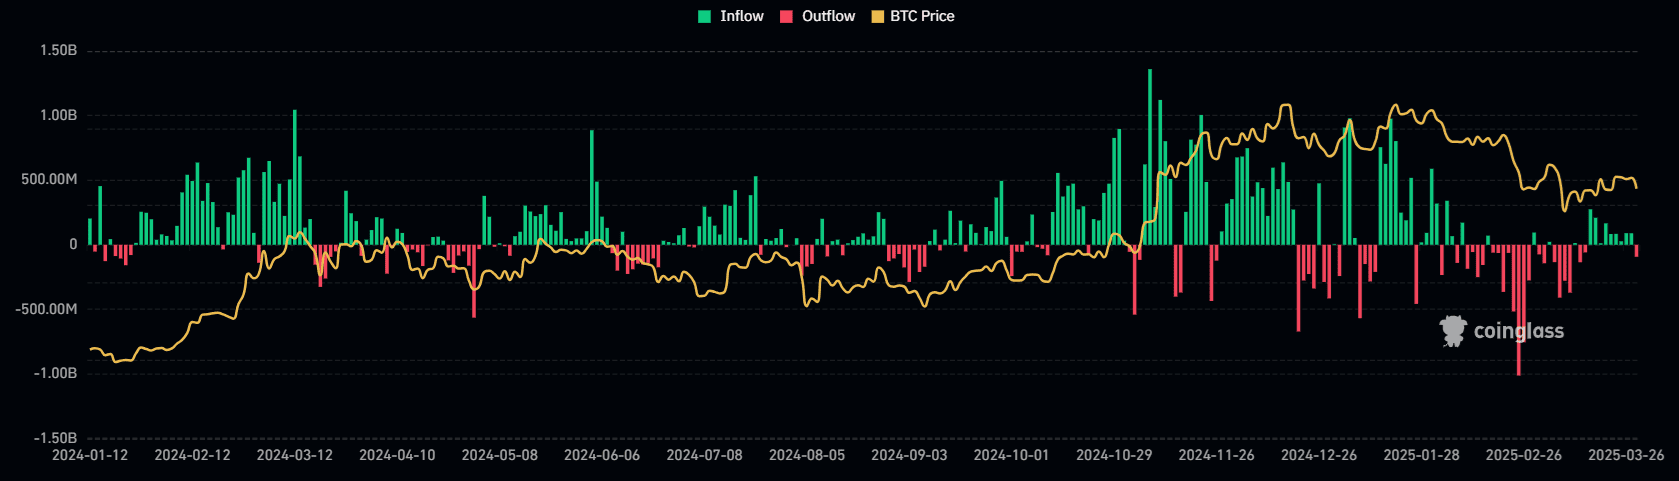
Task: Click the yellow BTC Price legend square
Action: pyautogui.click(x=878, y=17)
